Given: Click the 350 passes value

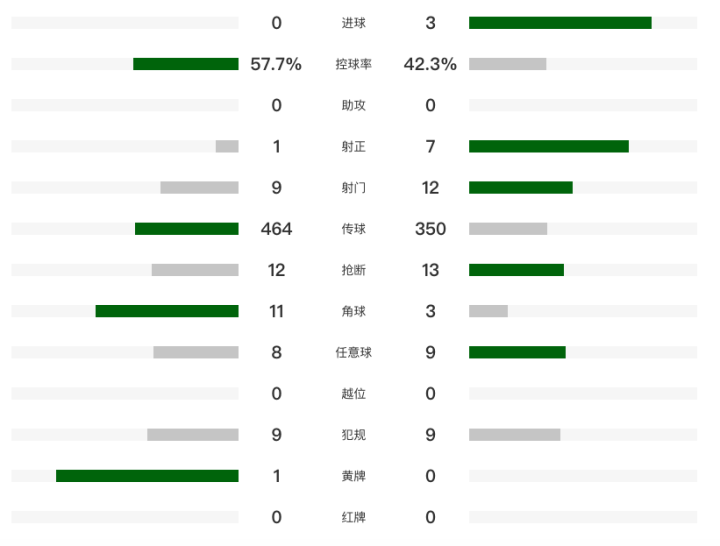Looking at the screenshot, I should point(430,229).
